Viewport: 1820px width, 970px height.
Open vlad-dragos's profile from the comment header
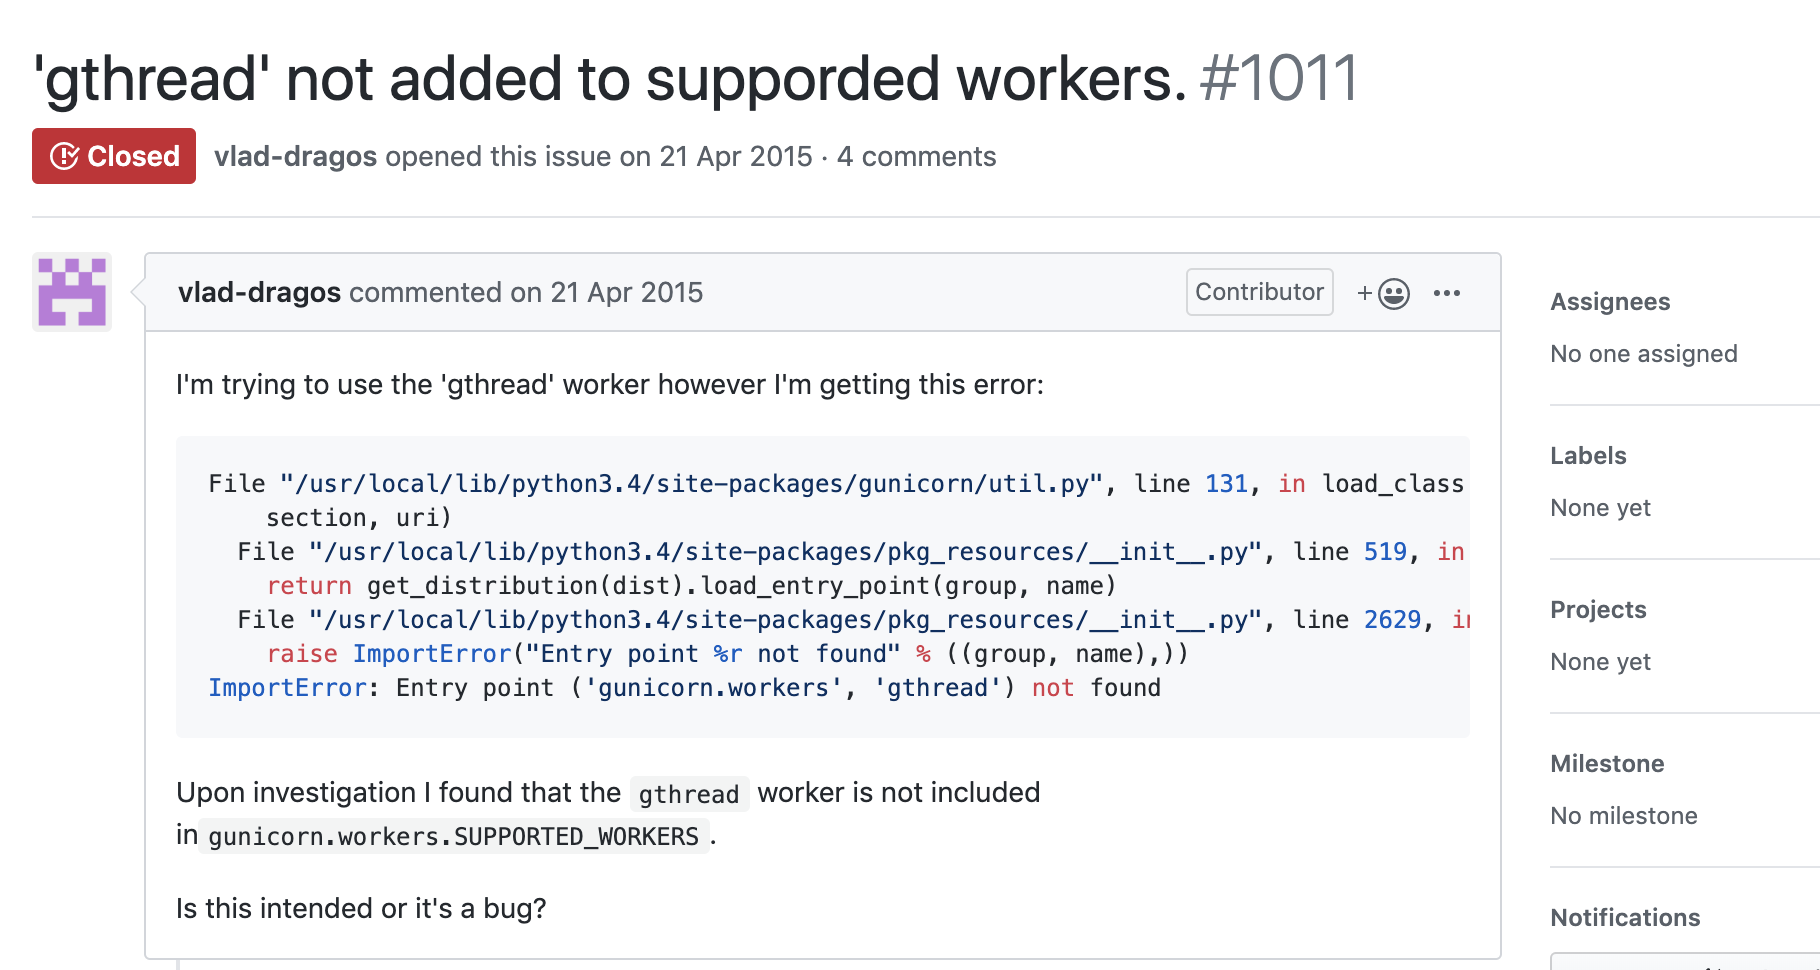[260, 292]
